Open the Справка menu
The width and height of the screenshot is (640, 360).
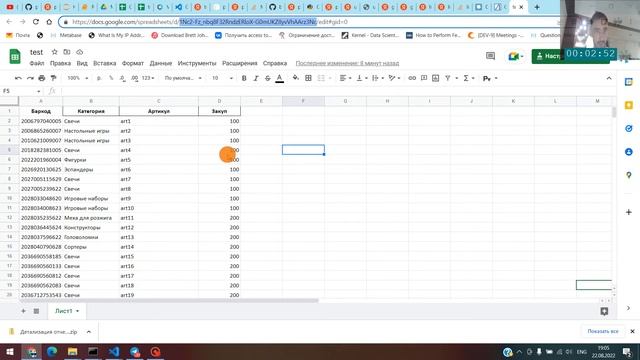click(x=275, y=63)
